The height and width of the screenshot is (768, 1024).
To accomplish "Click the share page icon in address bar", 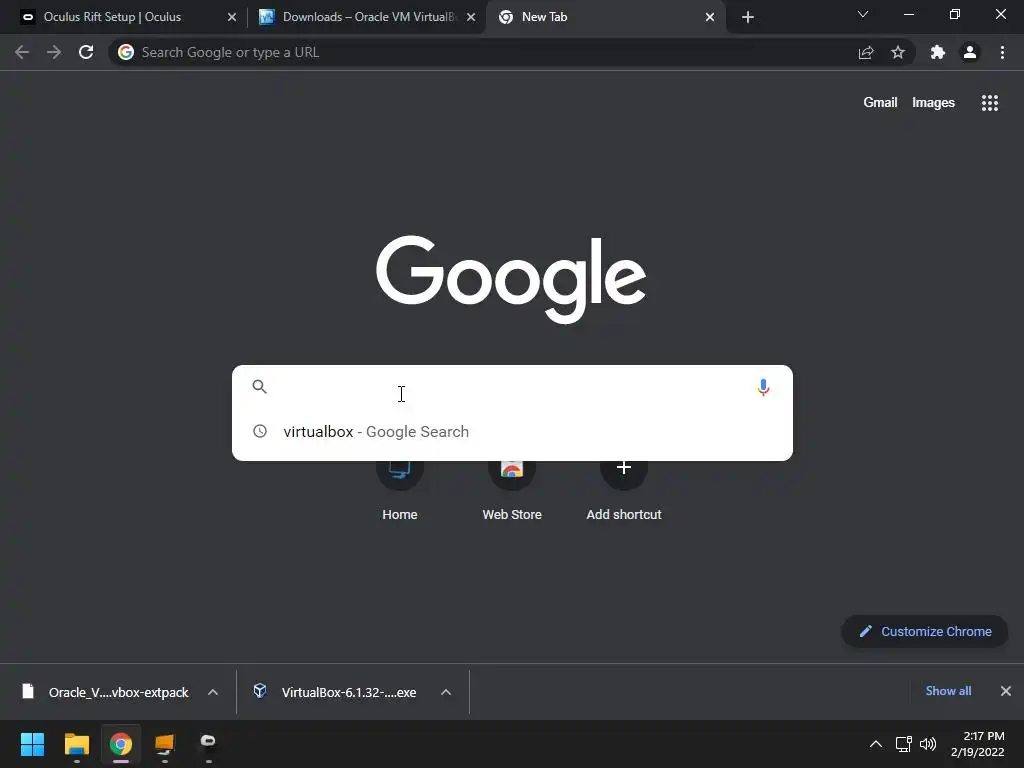I will tap(866, 52).
